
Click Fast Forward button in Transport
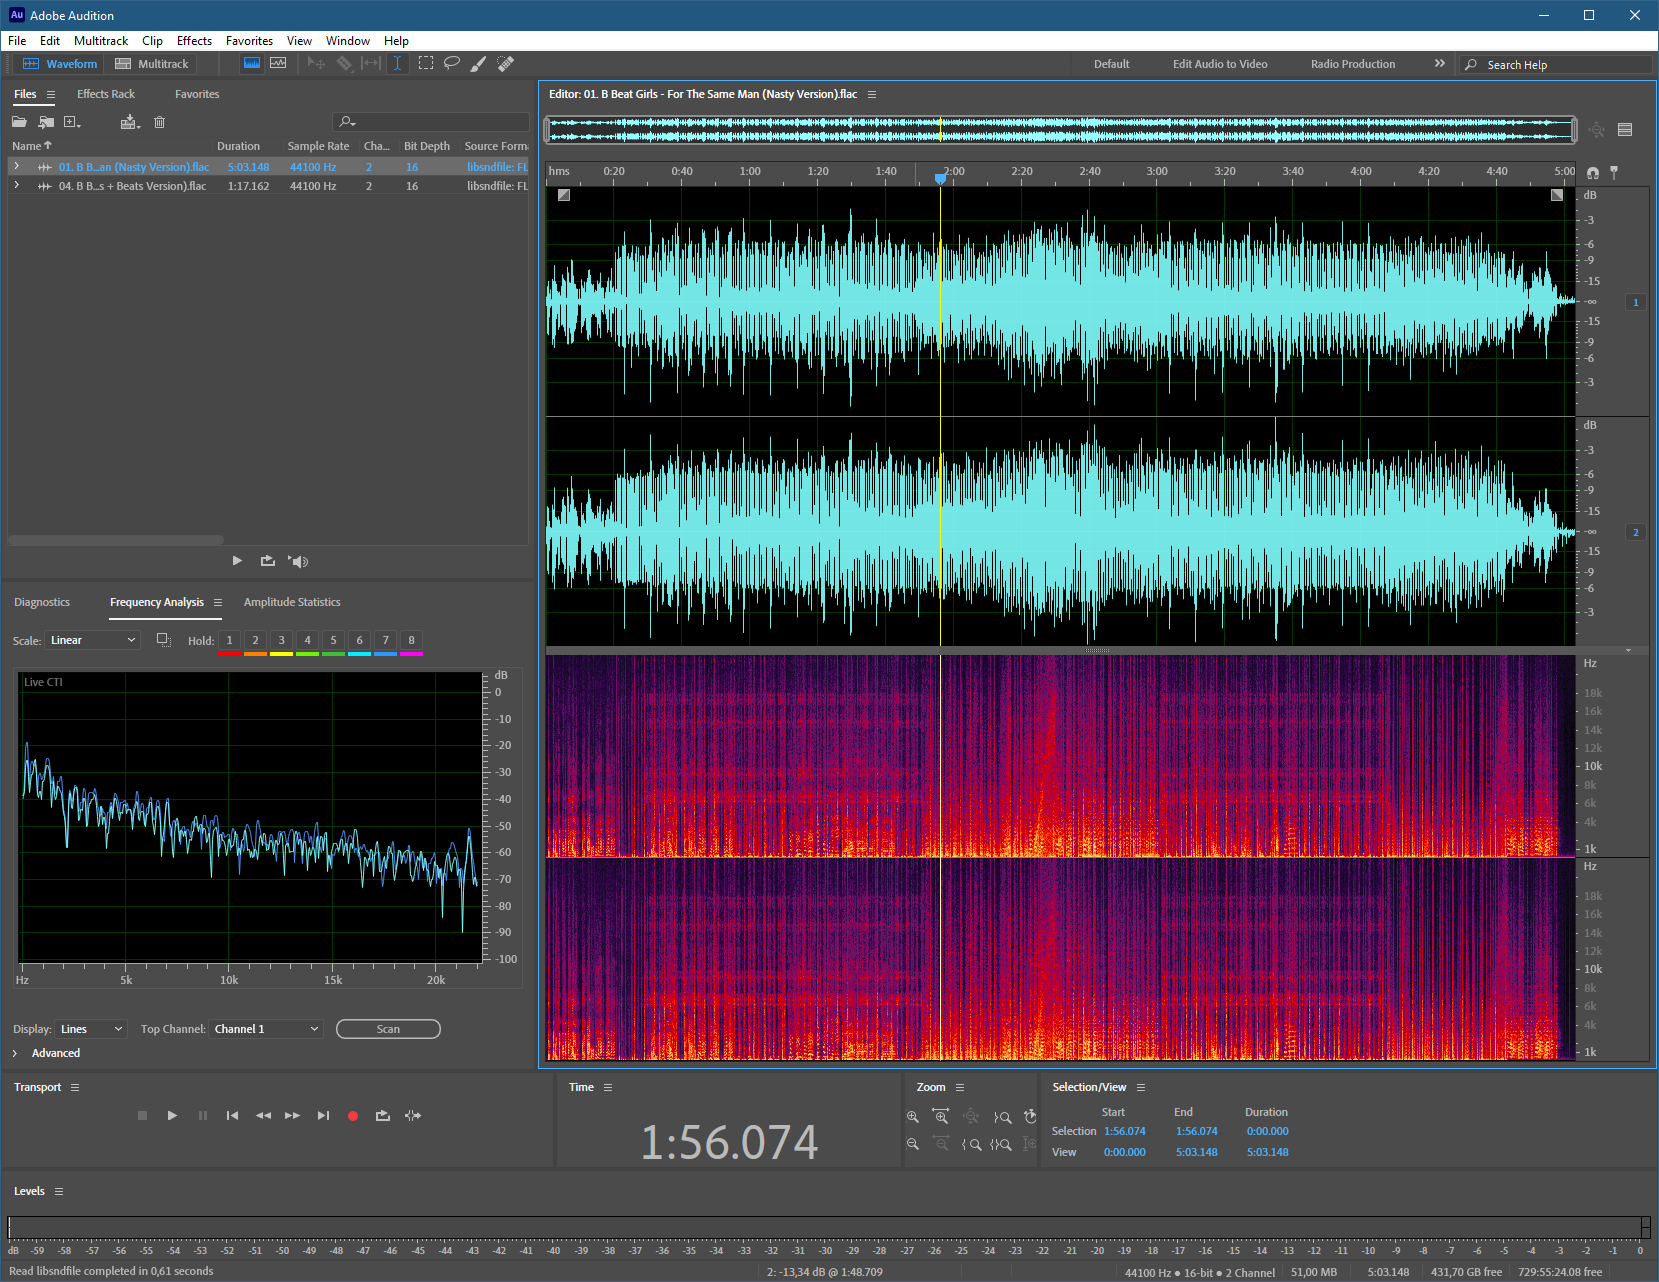[x=292, y=1115]
